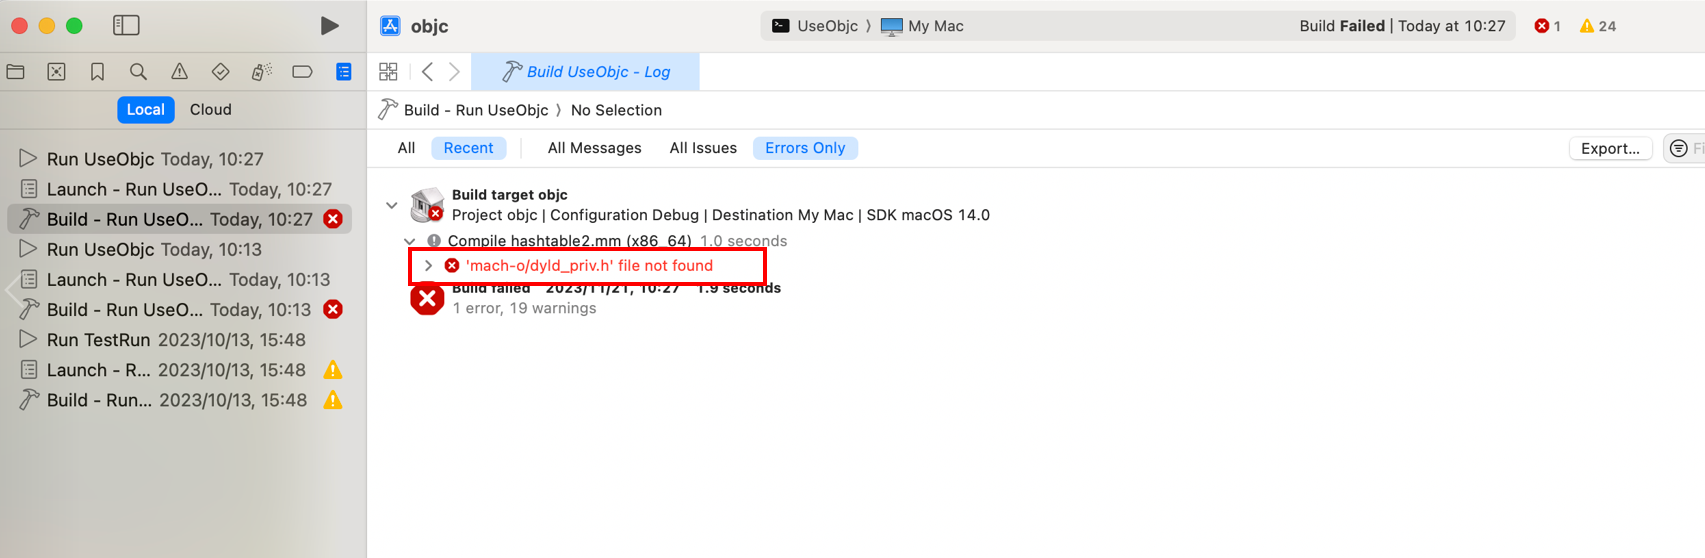Viewport: 1705px width, 558px height.
Task: Open the Issue navigator warning icon
Action: point(179,71)
